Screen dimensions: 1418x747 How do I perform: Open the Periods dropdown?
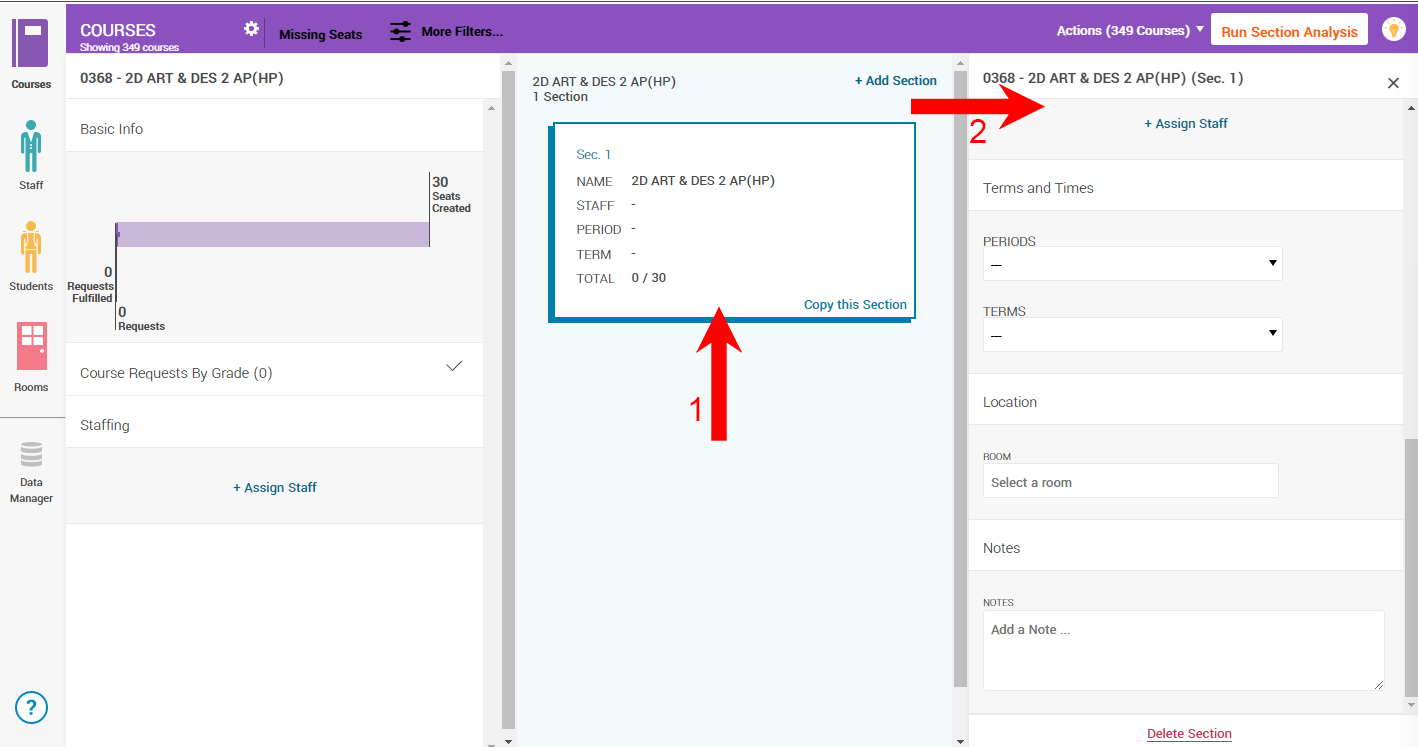1132,264
